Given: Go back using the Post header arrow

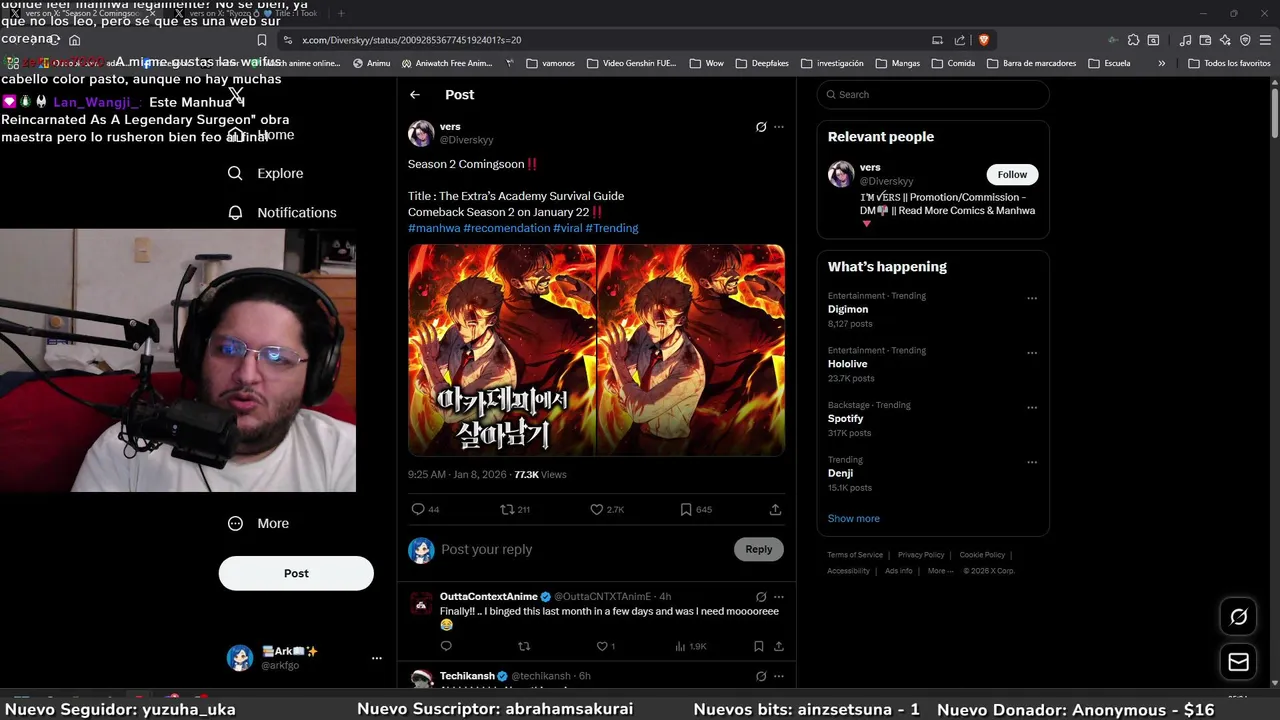Looking at the screenshot, I should coord(415,95).
